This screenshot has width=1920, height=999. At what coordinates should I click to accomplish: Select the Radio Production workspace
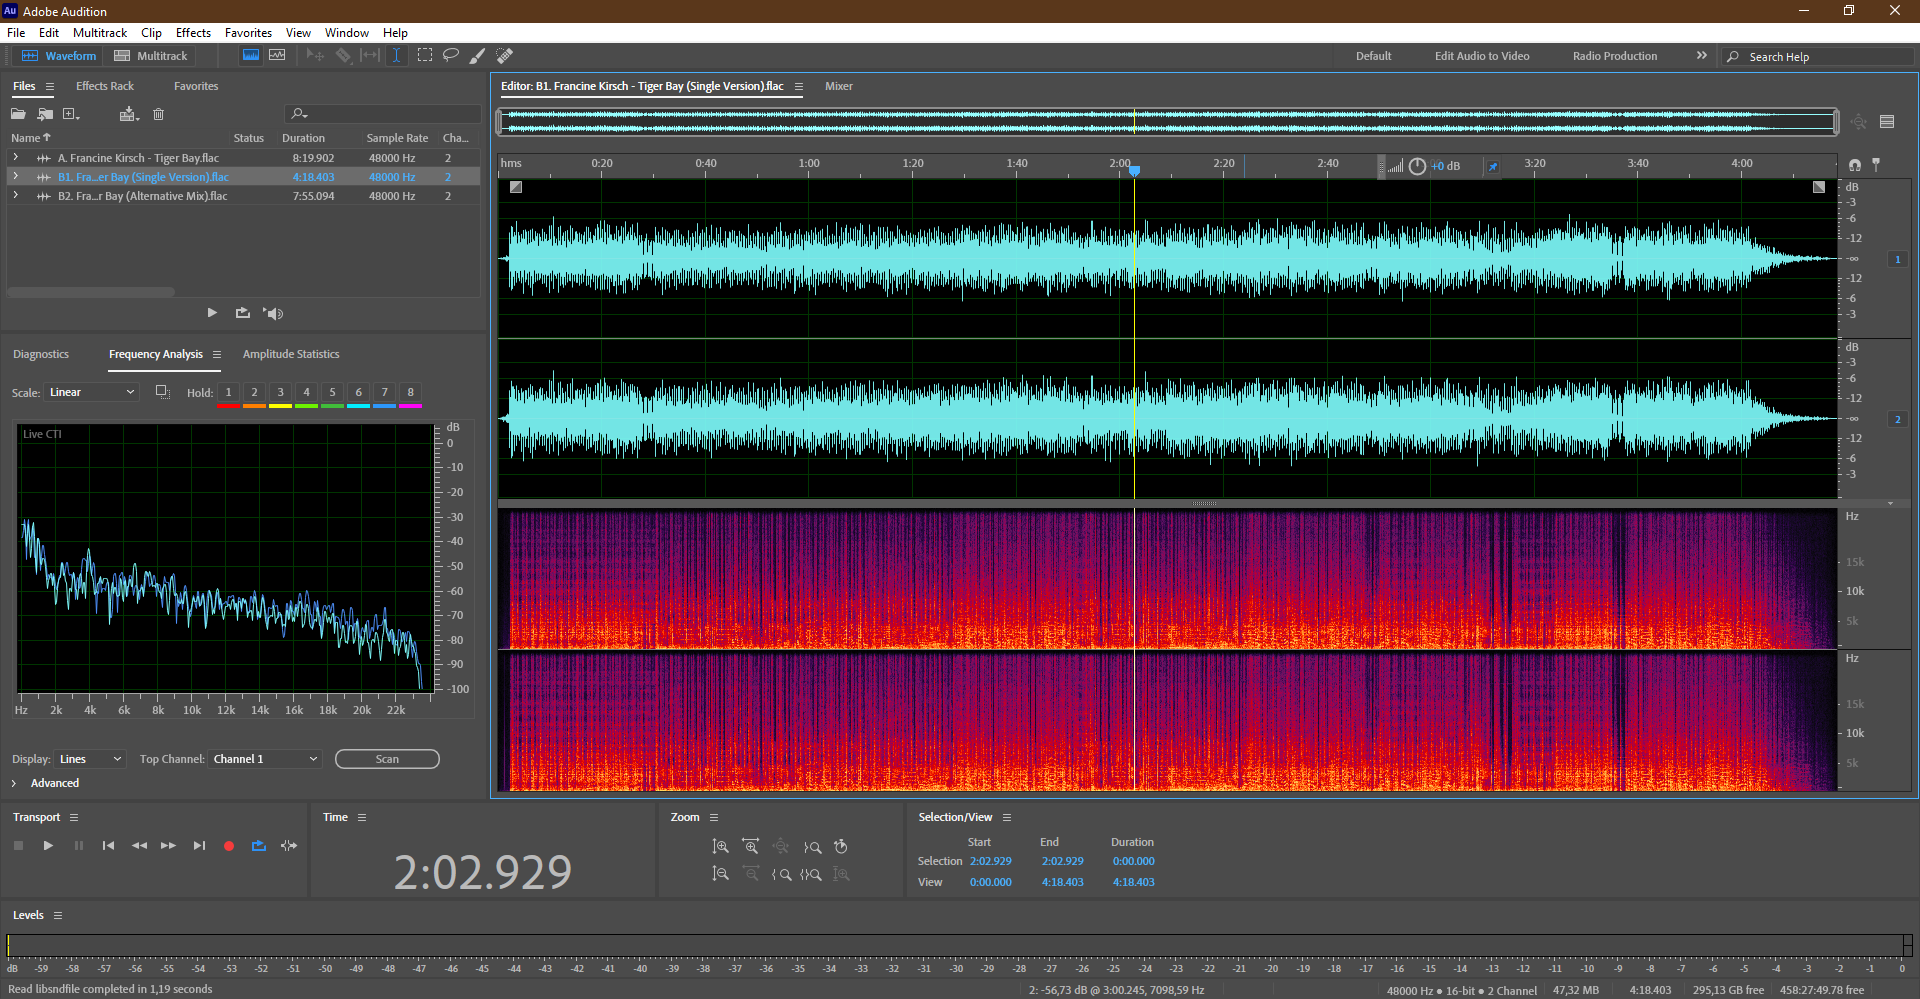(1615, 56)
